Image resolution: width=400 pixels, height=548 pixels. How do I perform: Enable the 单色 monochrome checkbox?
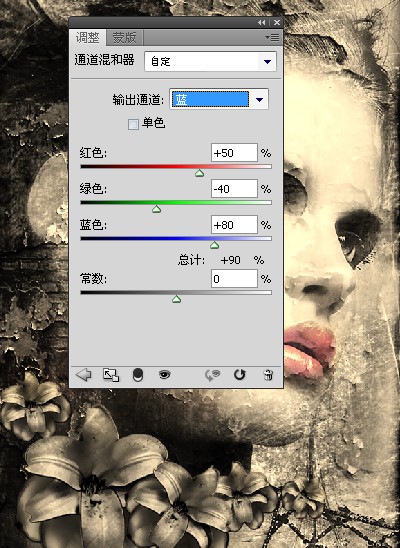click(133, 124)
